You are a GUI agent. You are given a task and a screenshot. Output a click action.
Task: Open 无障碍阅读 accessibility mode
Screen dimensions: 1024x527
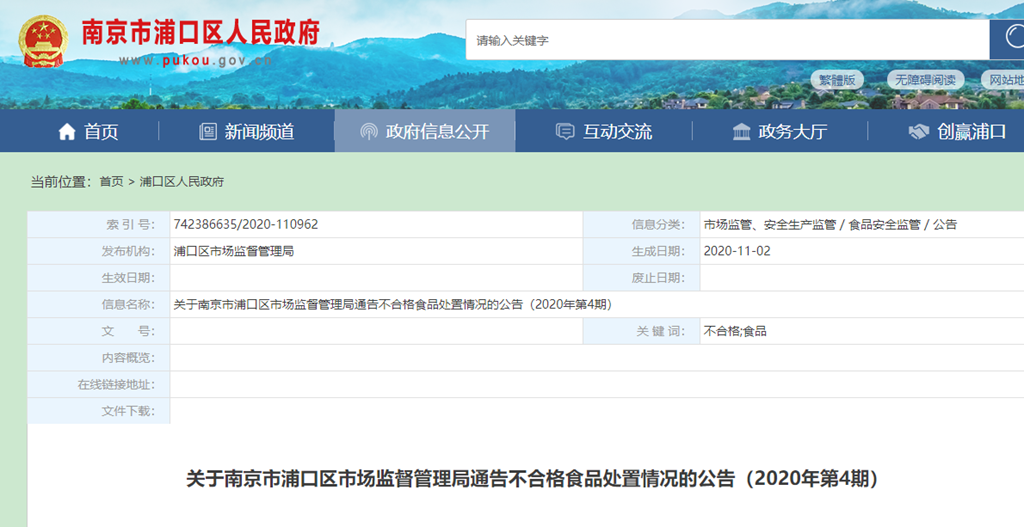pyautogui.click(x=925, y=80)
